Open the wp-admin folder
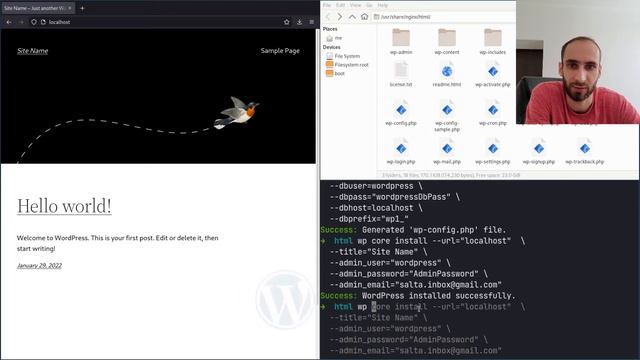Viewport: 640px width, 360px height. pyautogui.click(x=401, y=42)
